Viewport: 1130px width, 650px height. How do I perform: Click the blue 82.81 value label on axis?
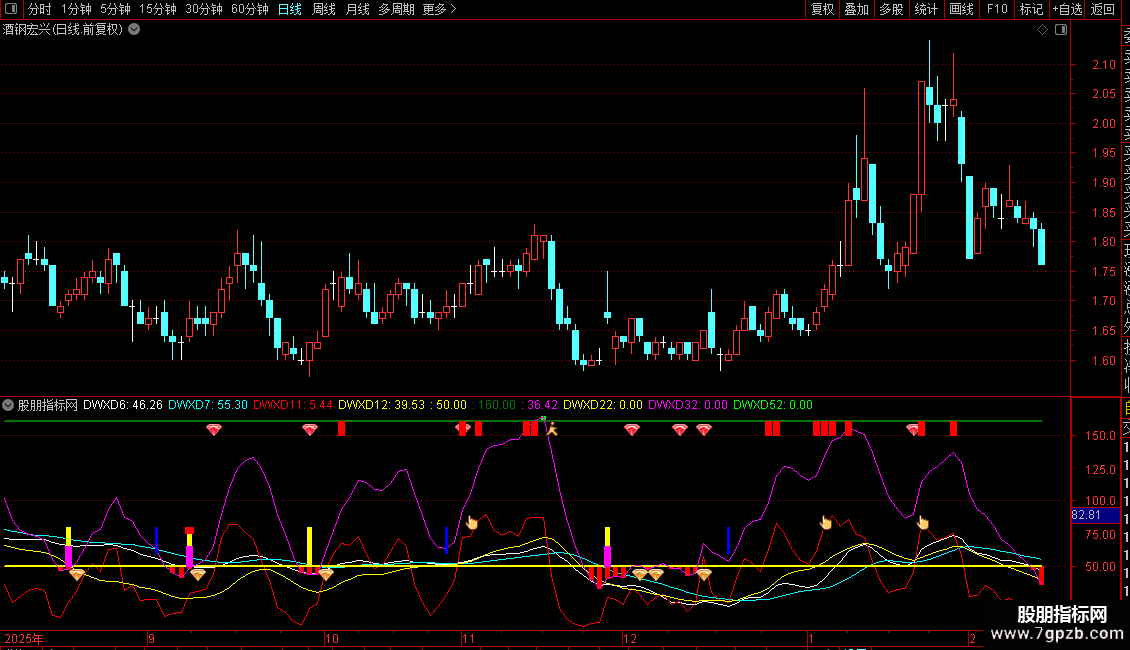(1086, 514)
